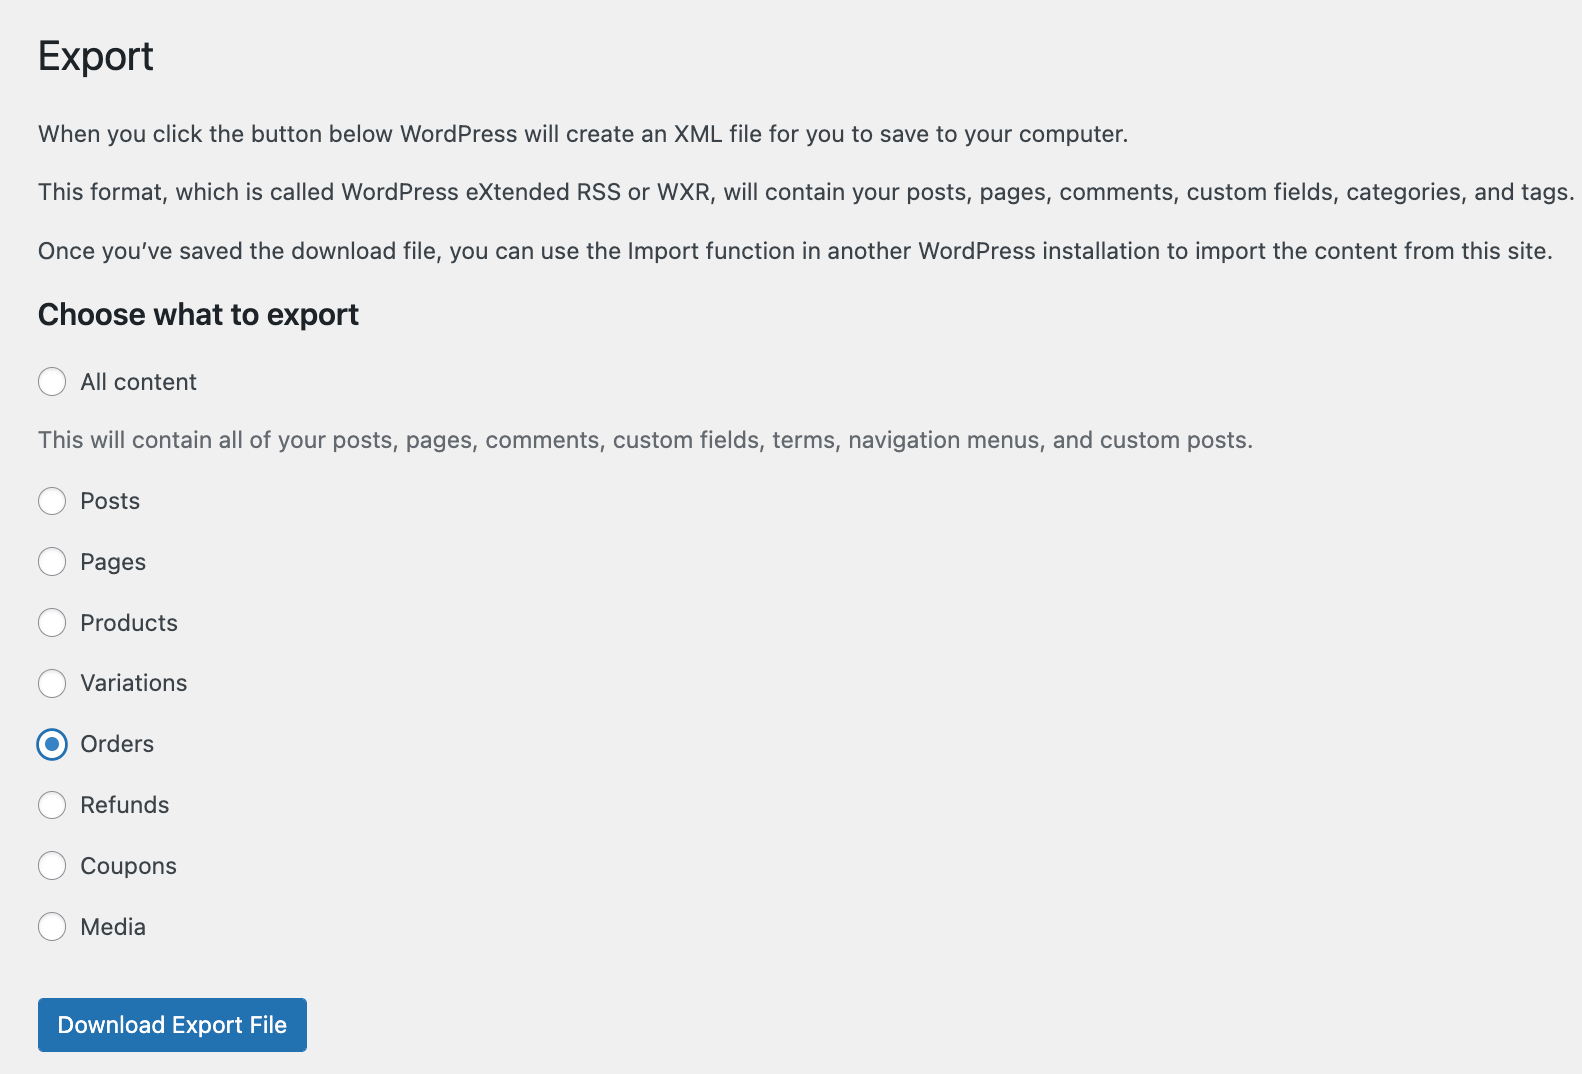Deselect Orders by choosing All content

tap(52, 382)
